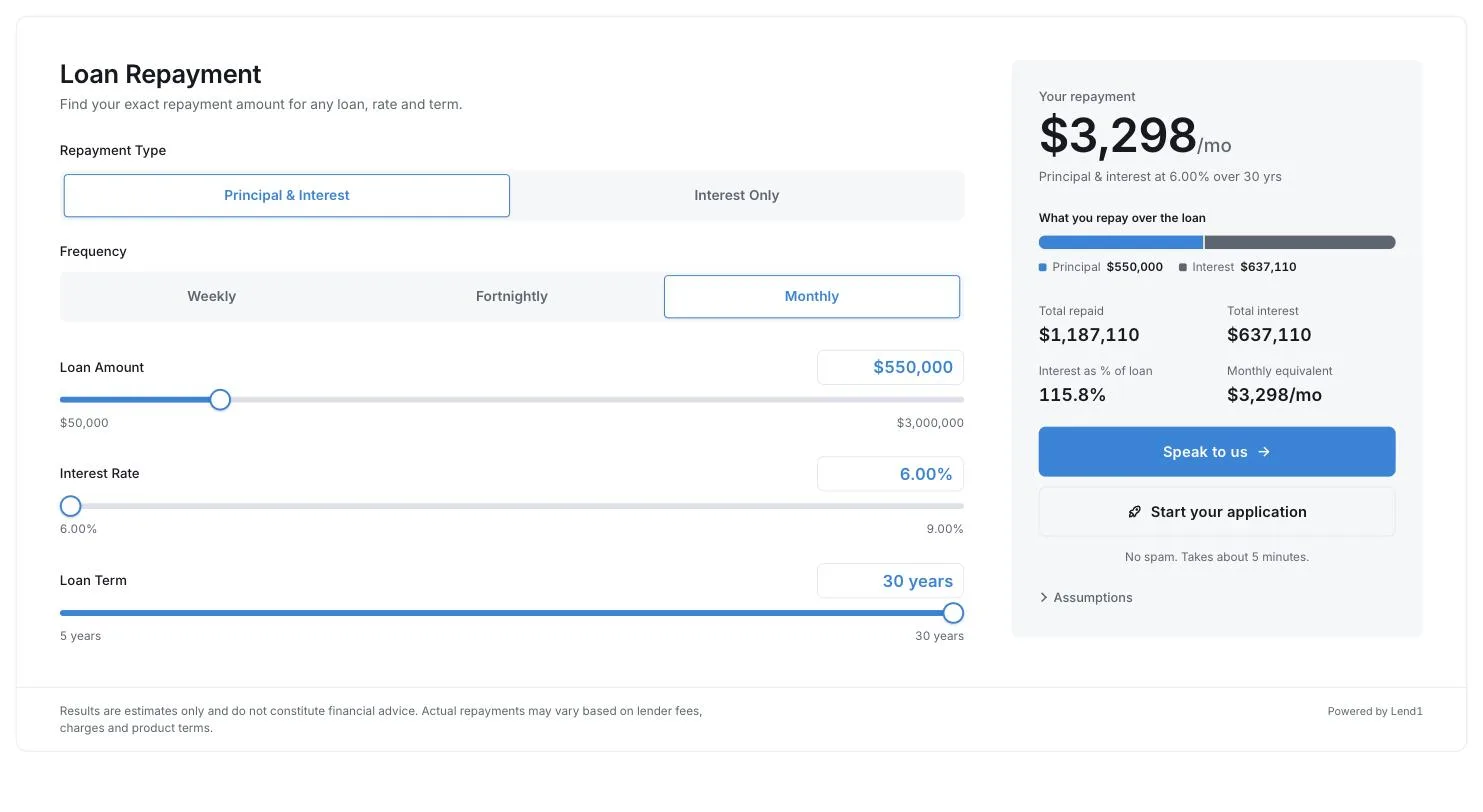Click the grey Interest legend square

(1183, 268)
